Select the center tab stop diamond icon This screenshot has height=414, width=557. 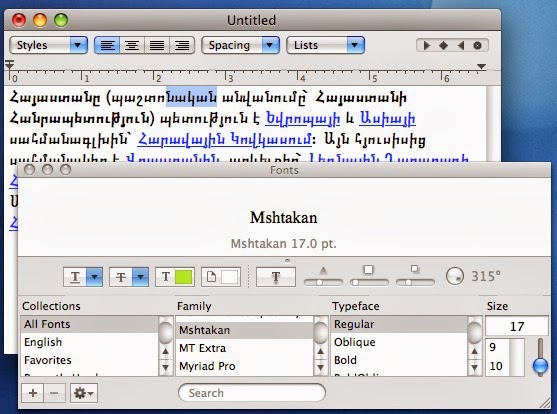(x=443, y=45)
